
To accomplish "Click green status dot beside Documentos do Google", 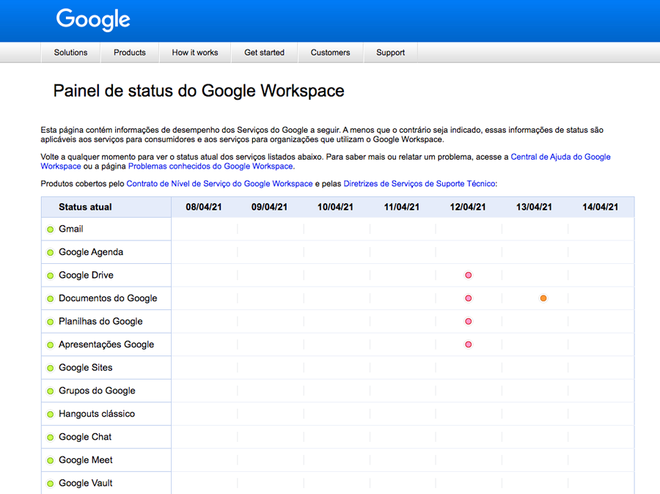I will (51, 299).
